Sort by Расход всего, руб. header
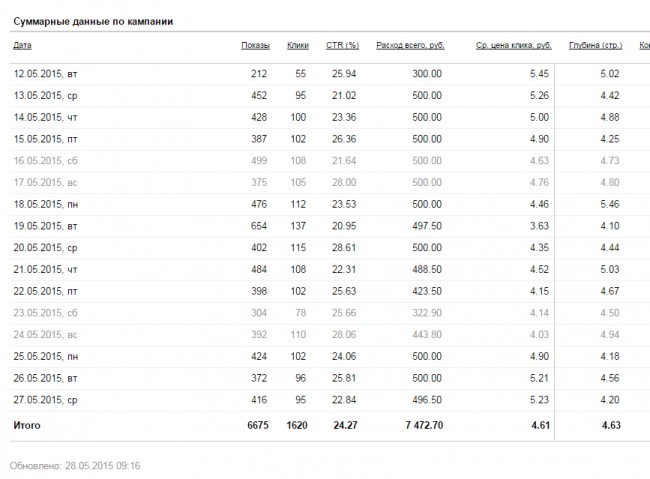Image resolution: width=650 pixels, height=479 pixels. coord(410,45)
